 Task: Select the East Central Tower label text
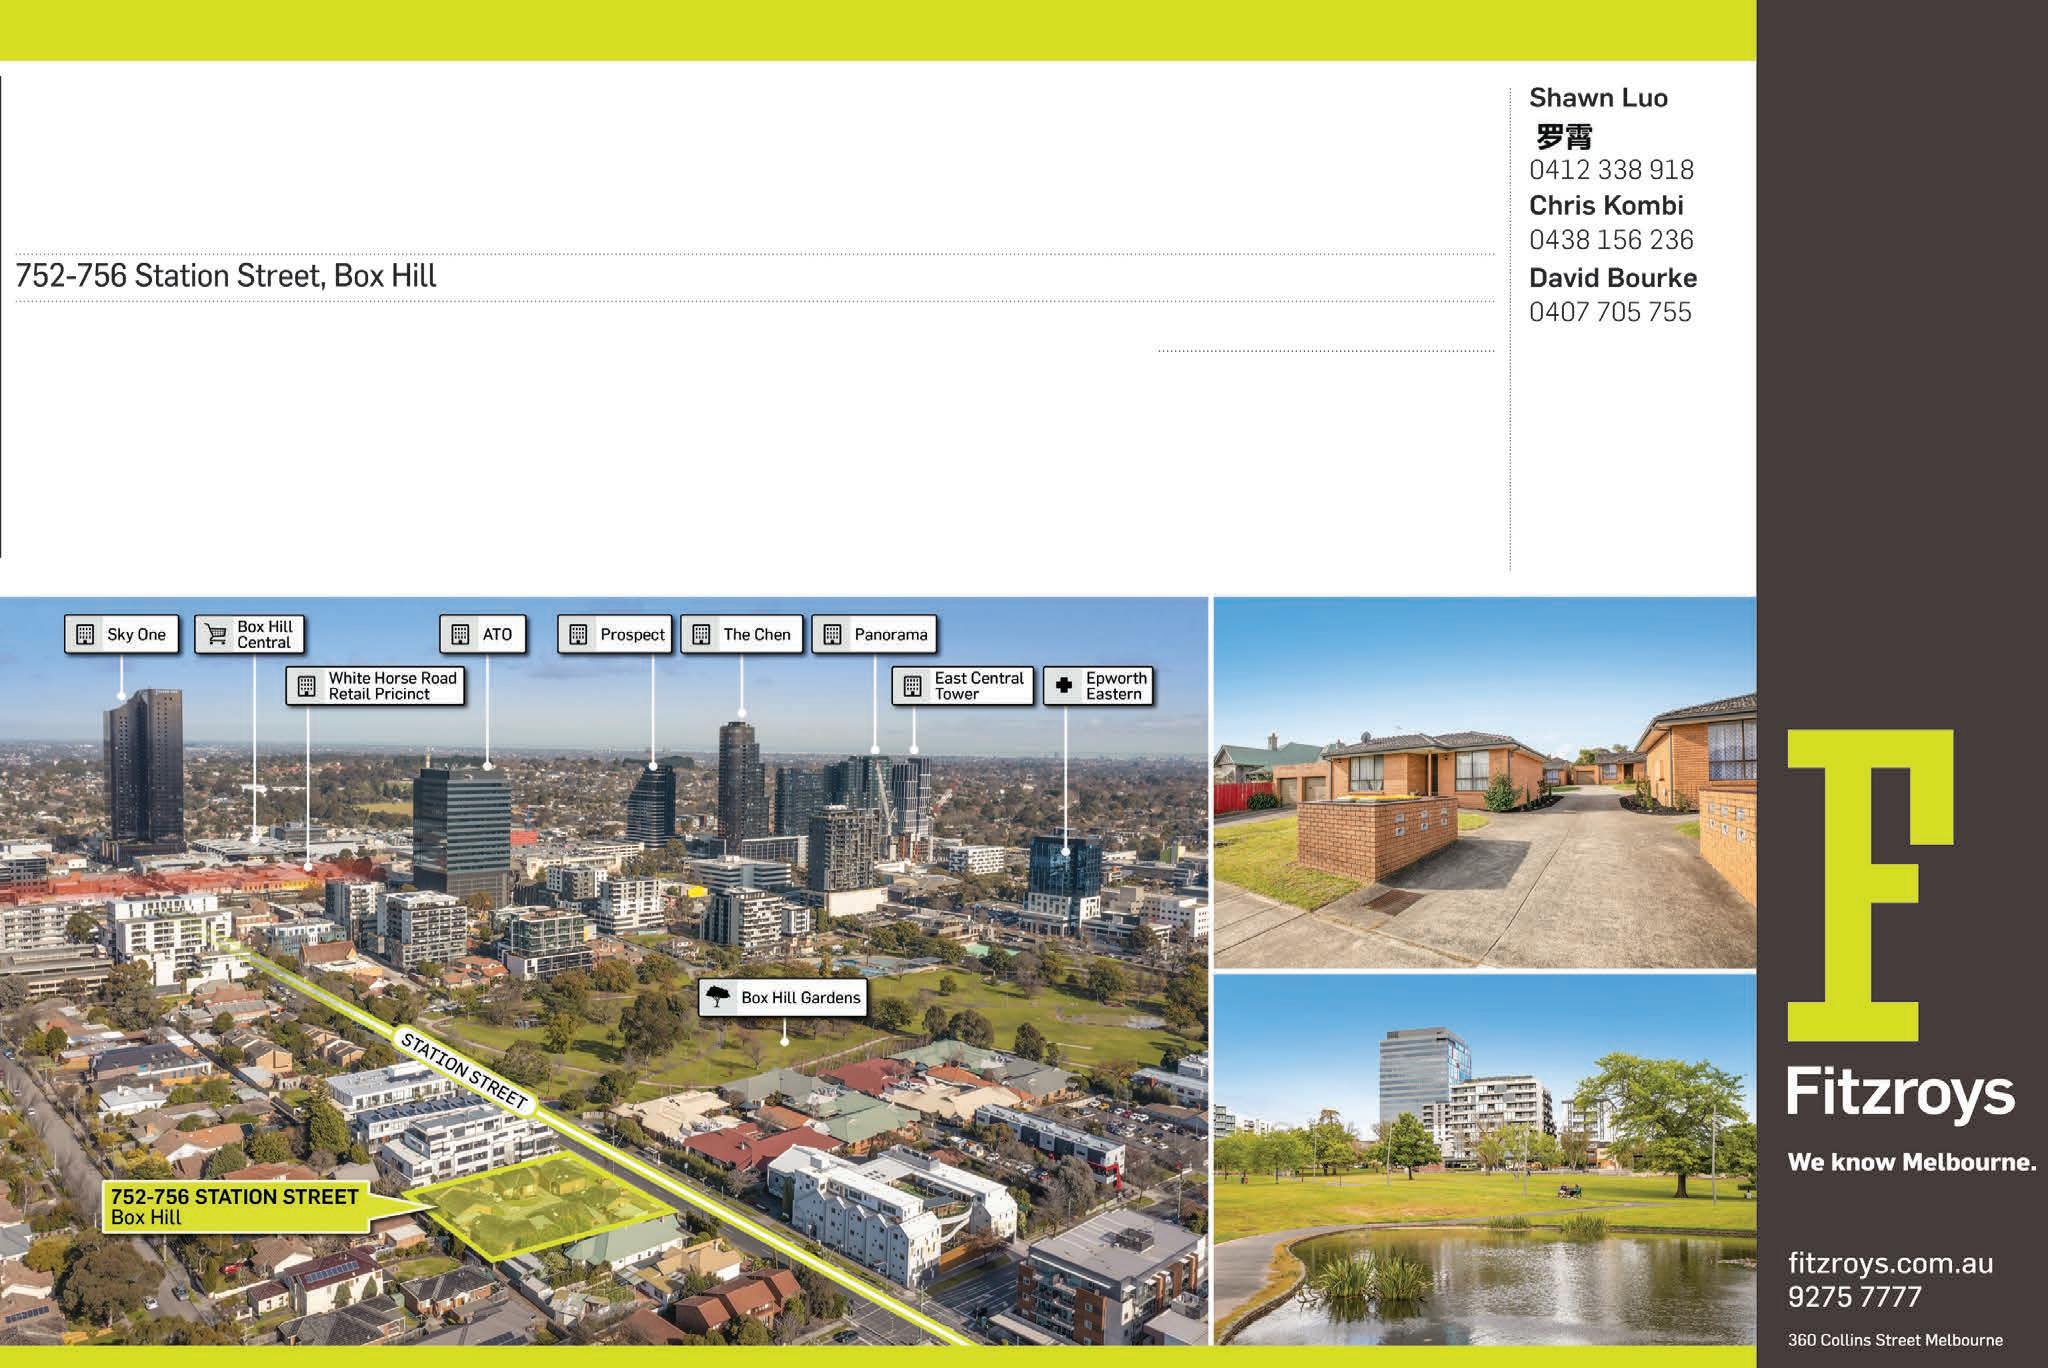click(x=979, y=686)
